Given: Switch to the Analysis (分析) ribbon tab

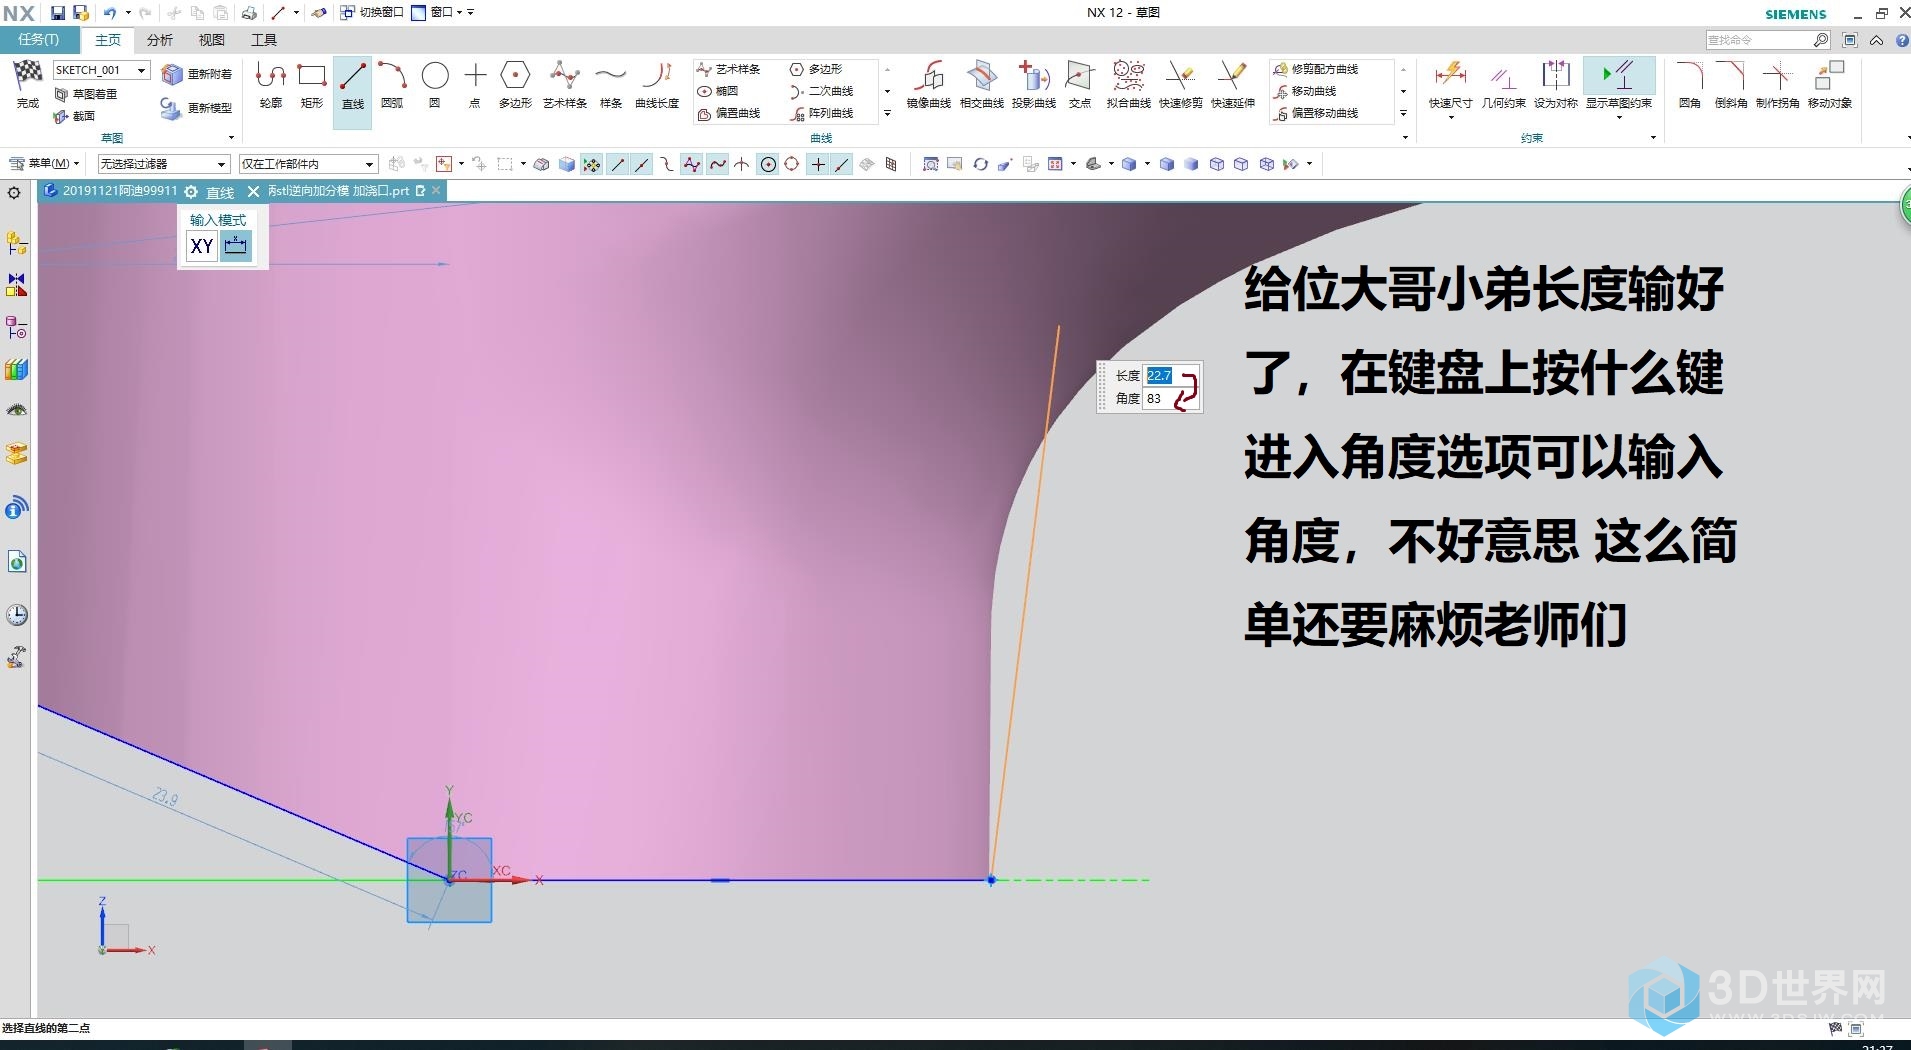Looking at the screenshot, I should point(160,40).
